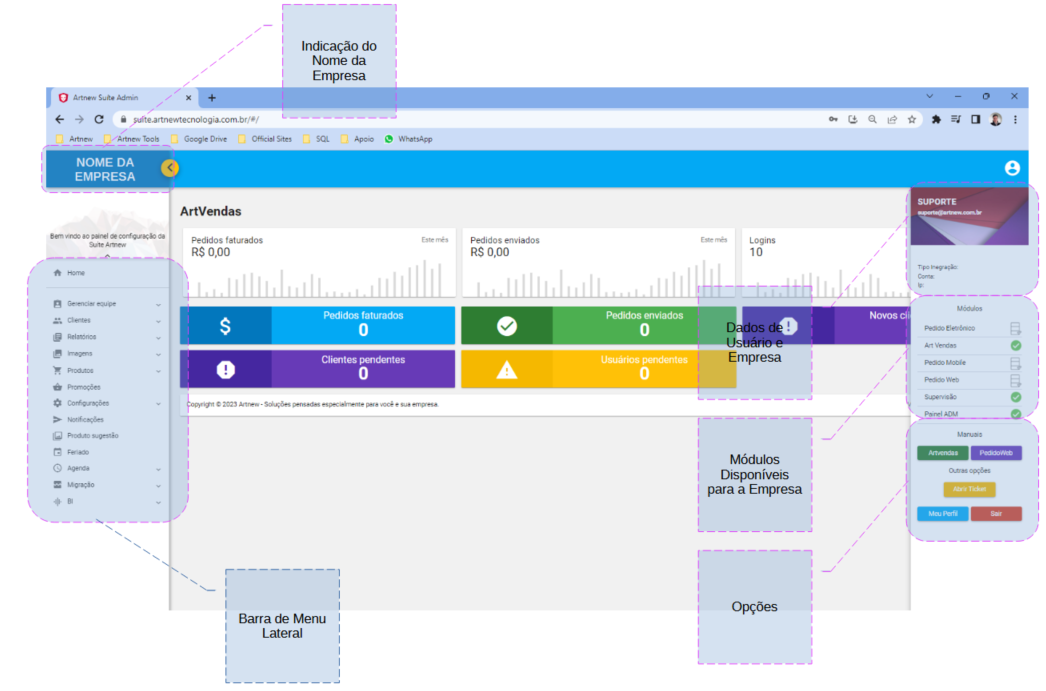
Task: Toggle the Art Vendas module green check
Action: click(x=1015, y=346)
